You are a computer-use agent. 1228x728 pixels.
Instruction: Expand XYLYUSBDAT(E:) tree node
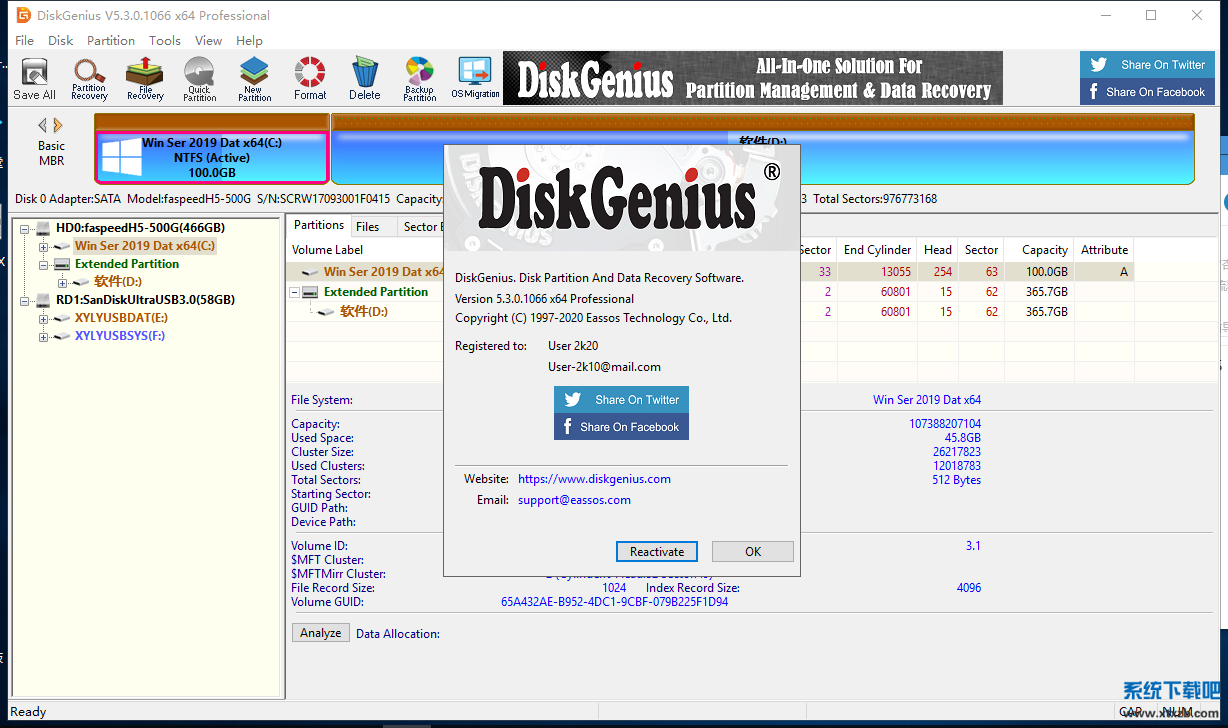coord(43,318)
